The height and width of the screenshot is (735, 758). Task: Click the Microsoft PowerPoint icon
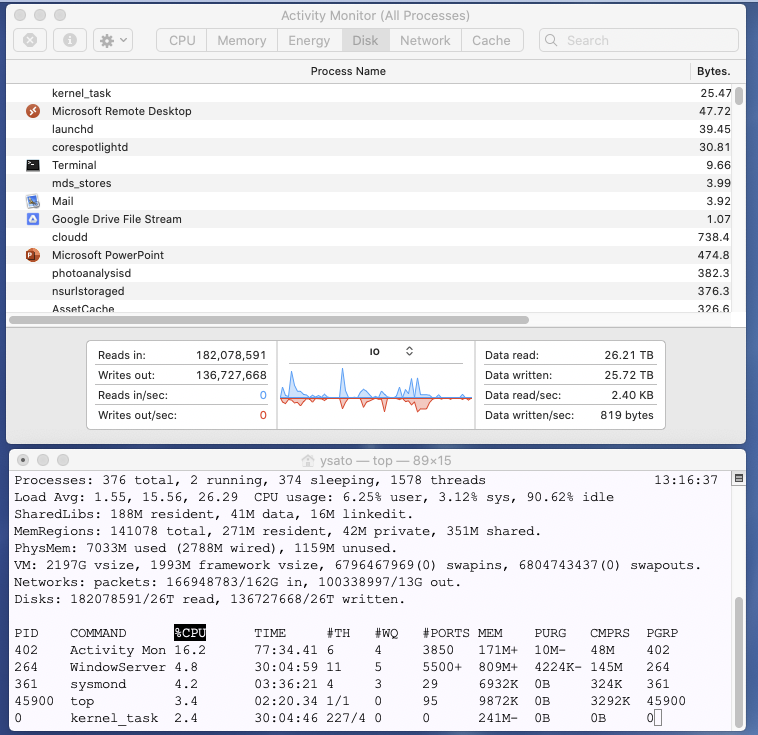33,255
